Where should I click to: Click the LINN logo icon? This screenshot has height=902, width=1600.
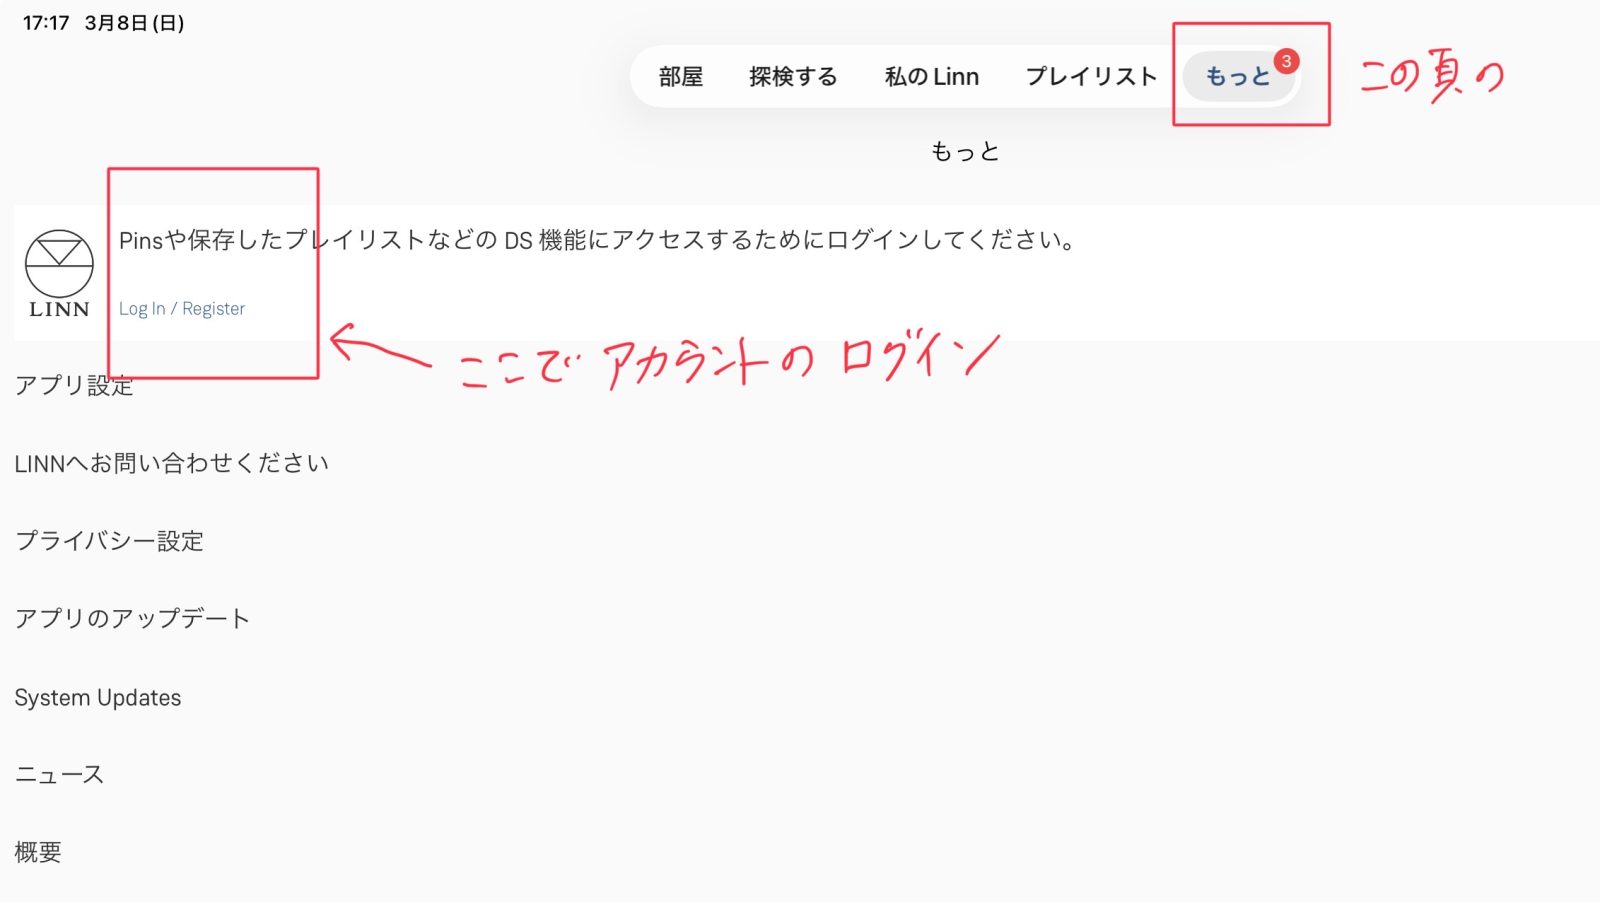(x=59, y=273)
